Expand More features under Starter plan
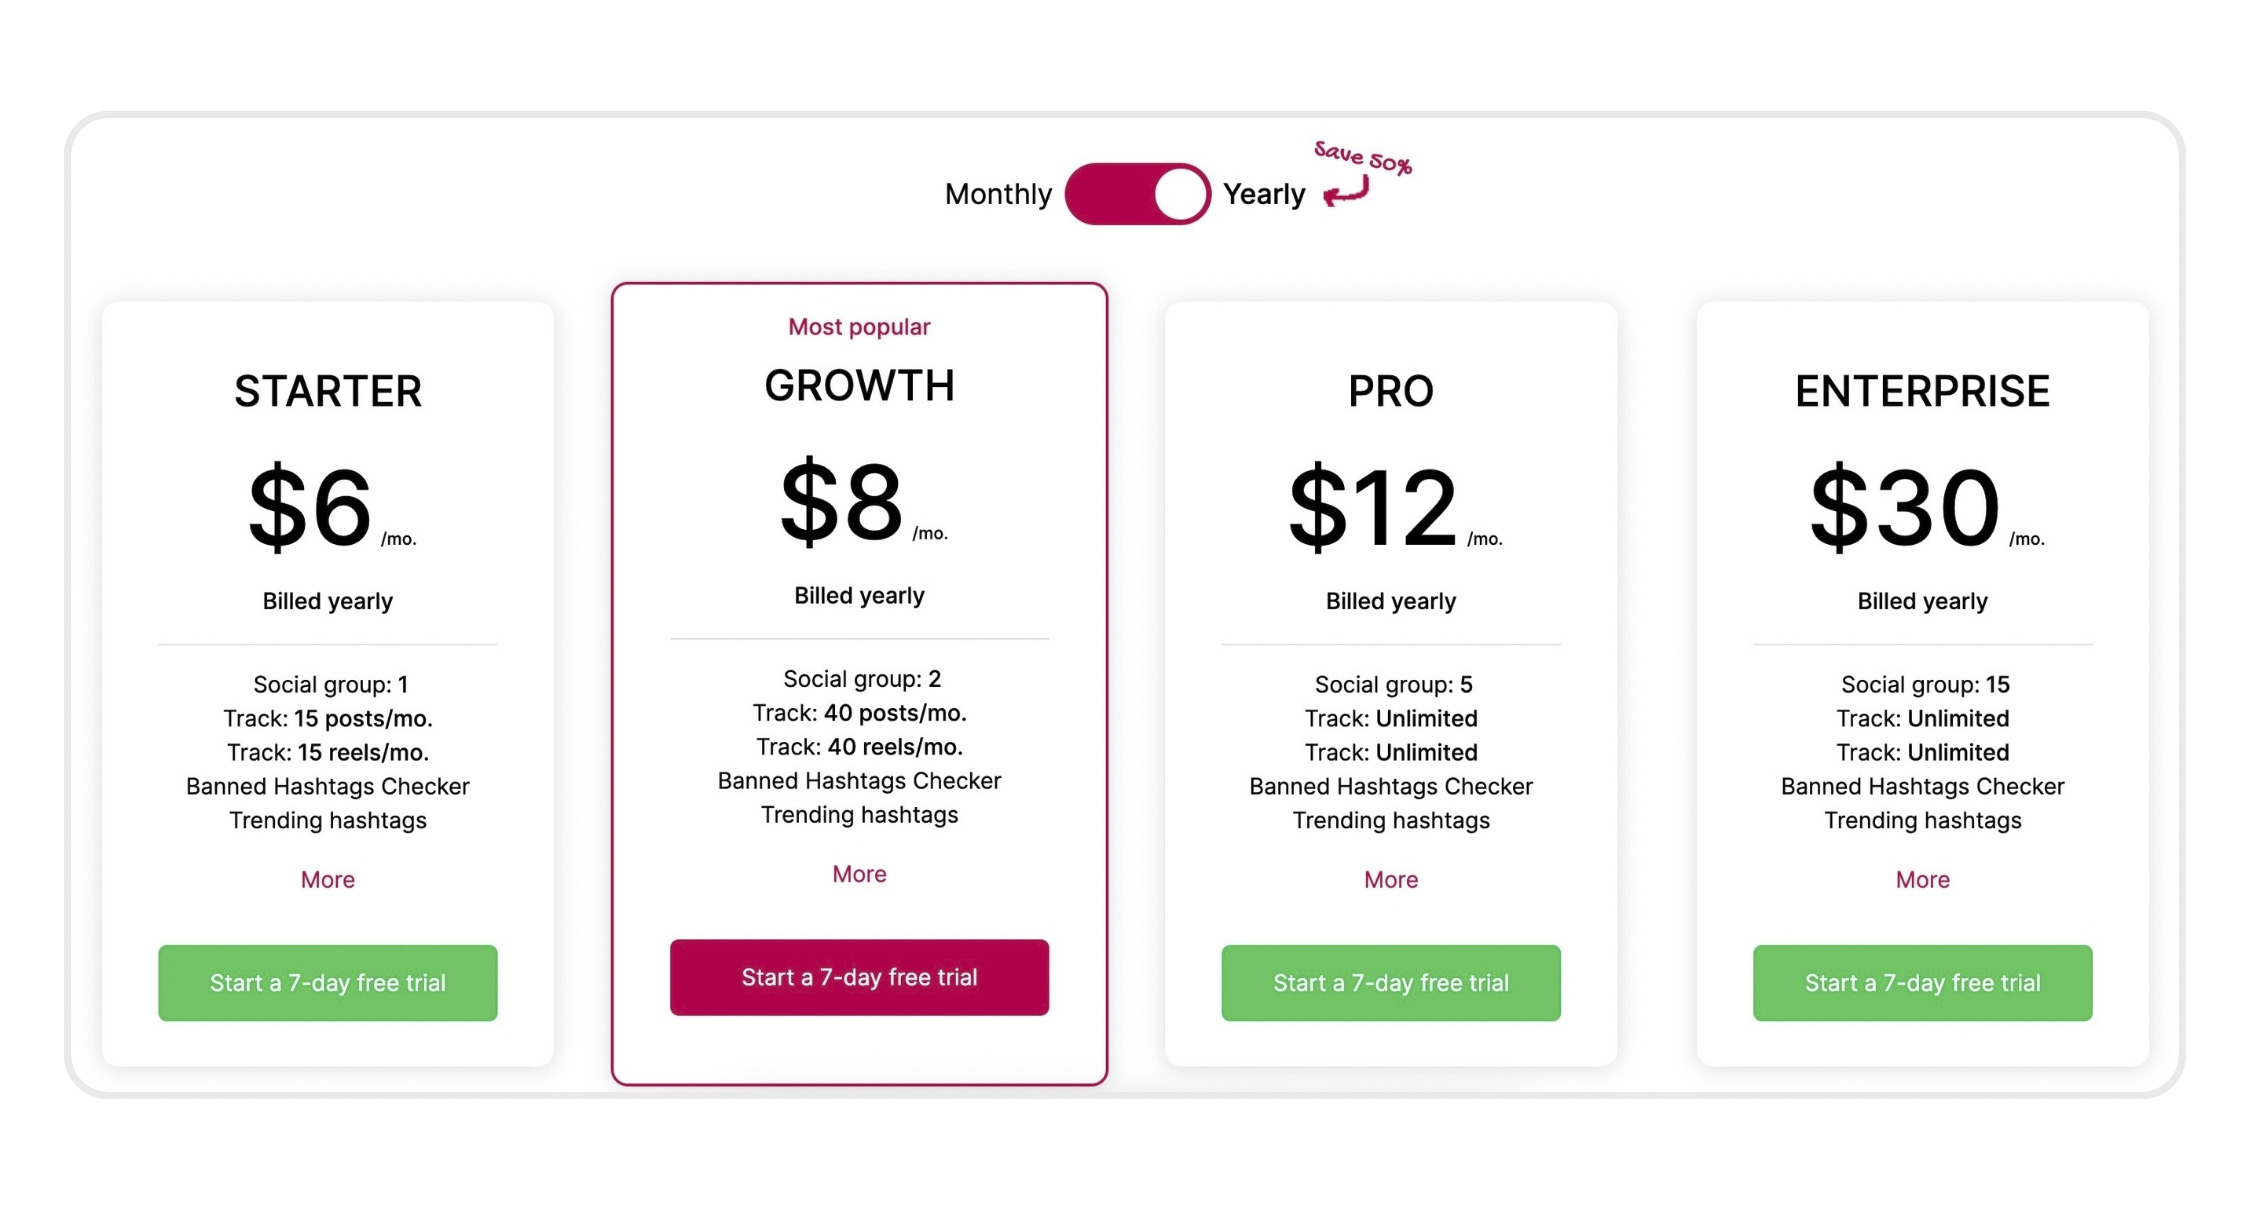The image size is (2250, 1207). tap(328, 880)
